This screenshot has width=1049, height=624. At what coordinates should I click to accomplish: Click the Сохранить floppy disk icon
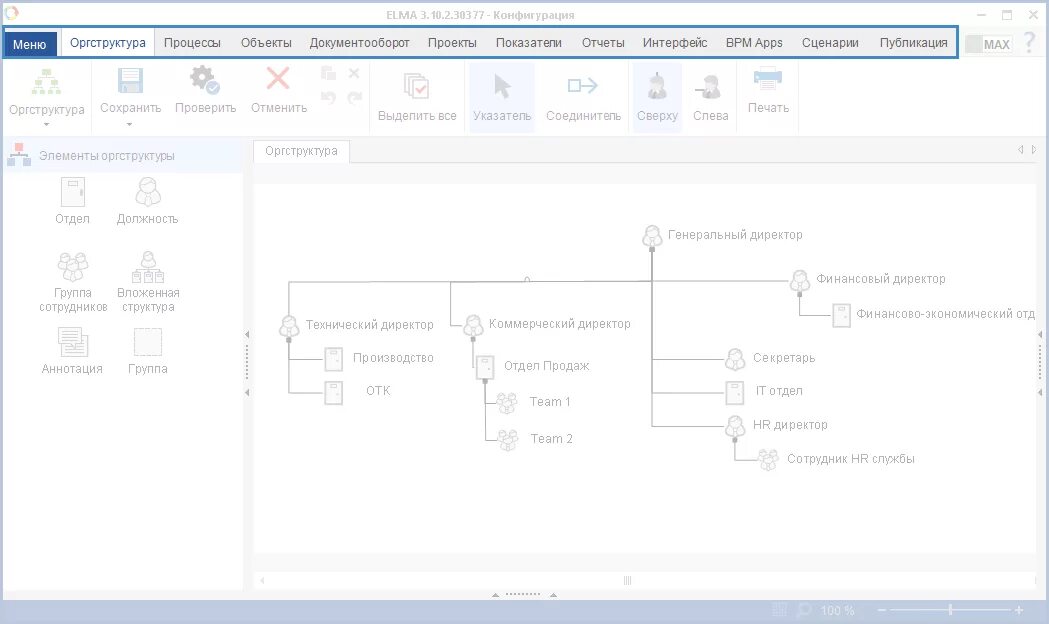pyautogui.click(x=130, y=81)
